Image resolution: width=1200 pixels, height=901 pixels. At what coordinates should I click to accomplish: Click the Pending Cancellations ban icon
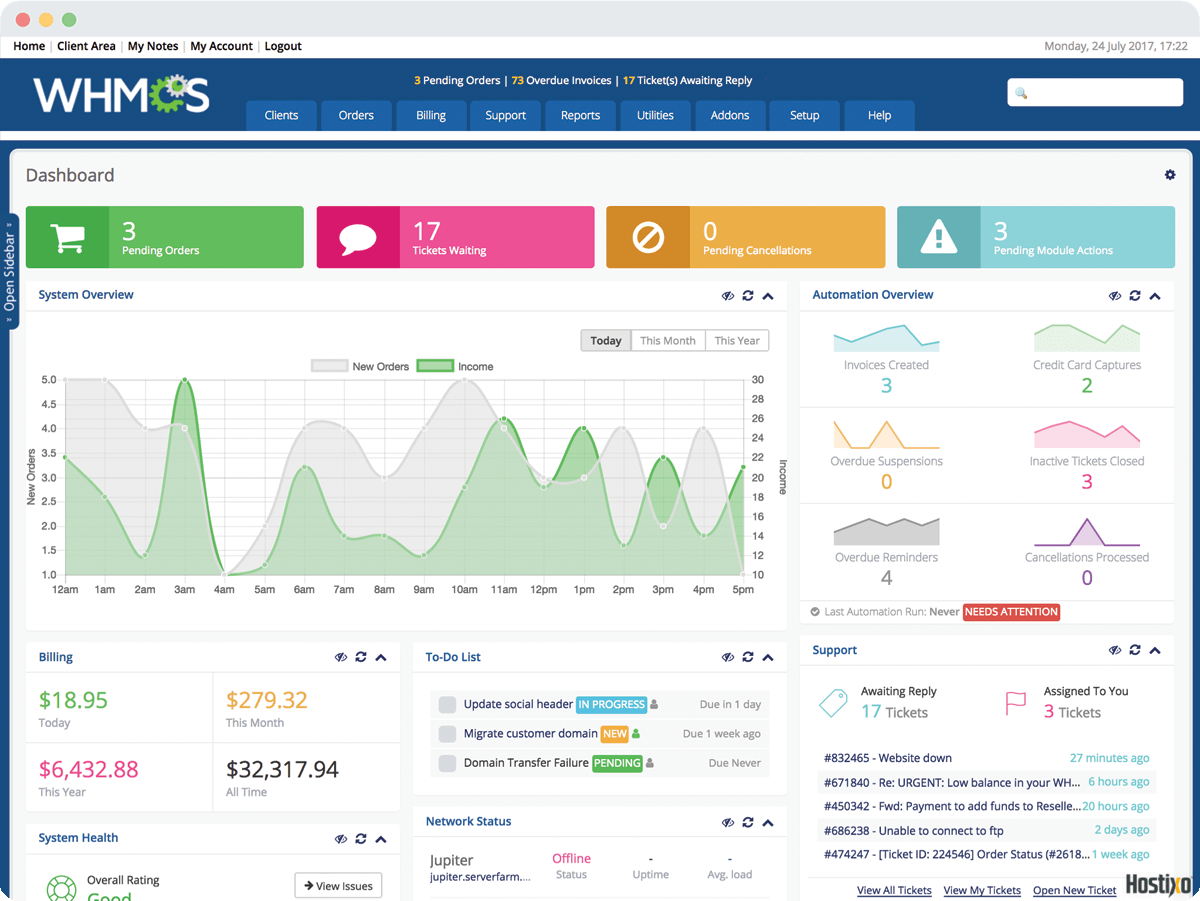coord(648,238)
